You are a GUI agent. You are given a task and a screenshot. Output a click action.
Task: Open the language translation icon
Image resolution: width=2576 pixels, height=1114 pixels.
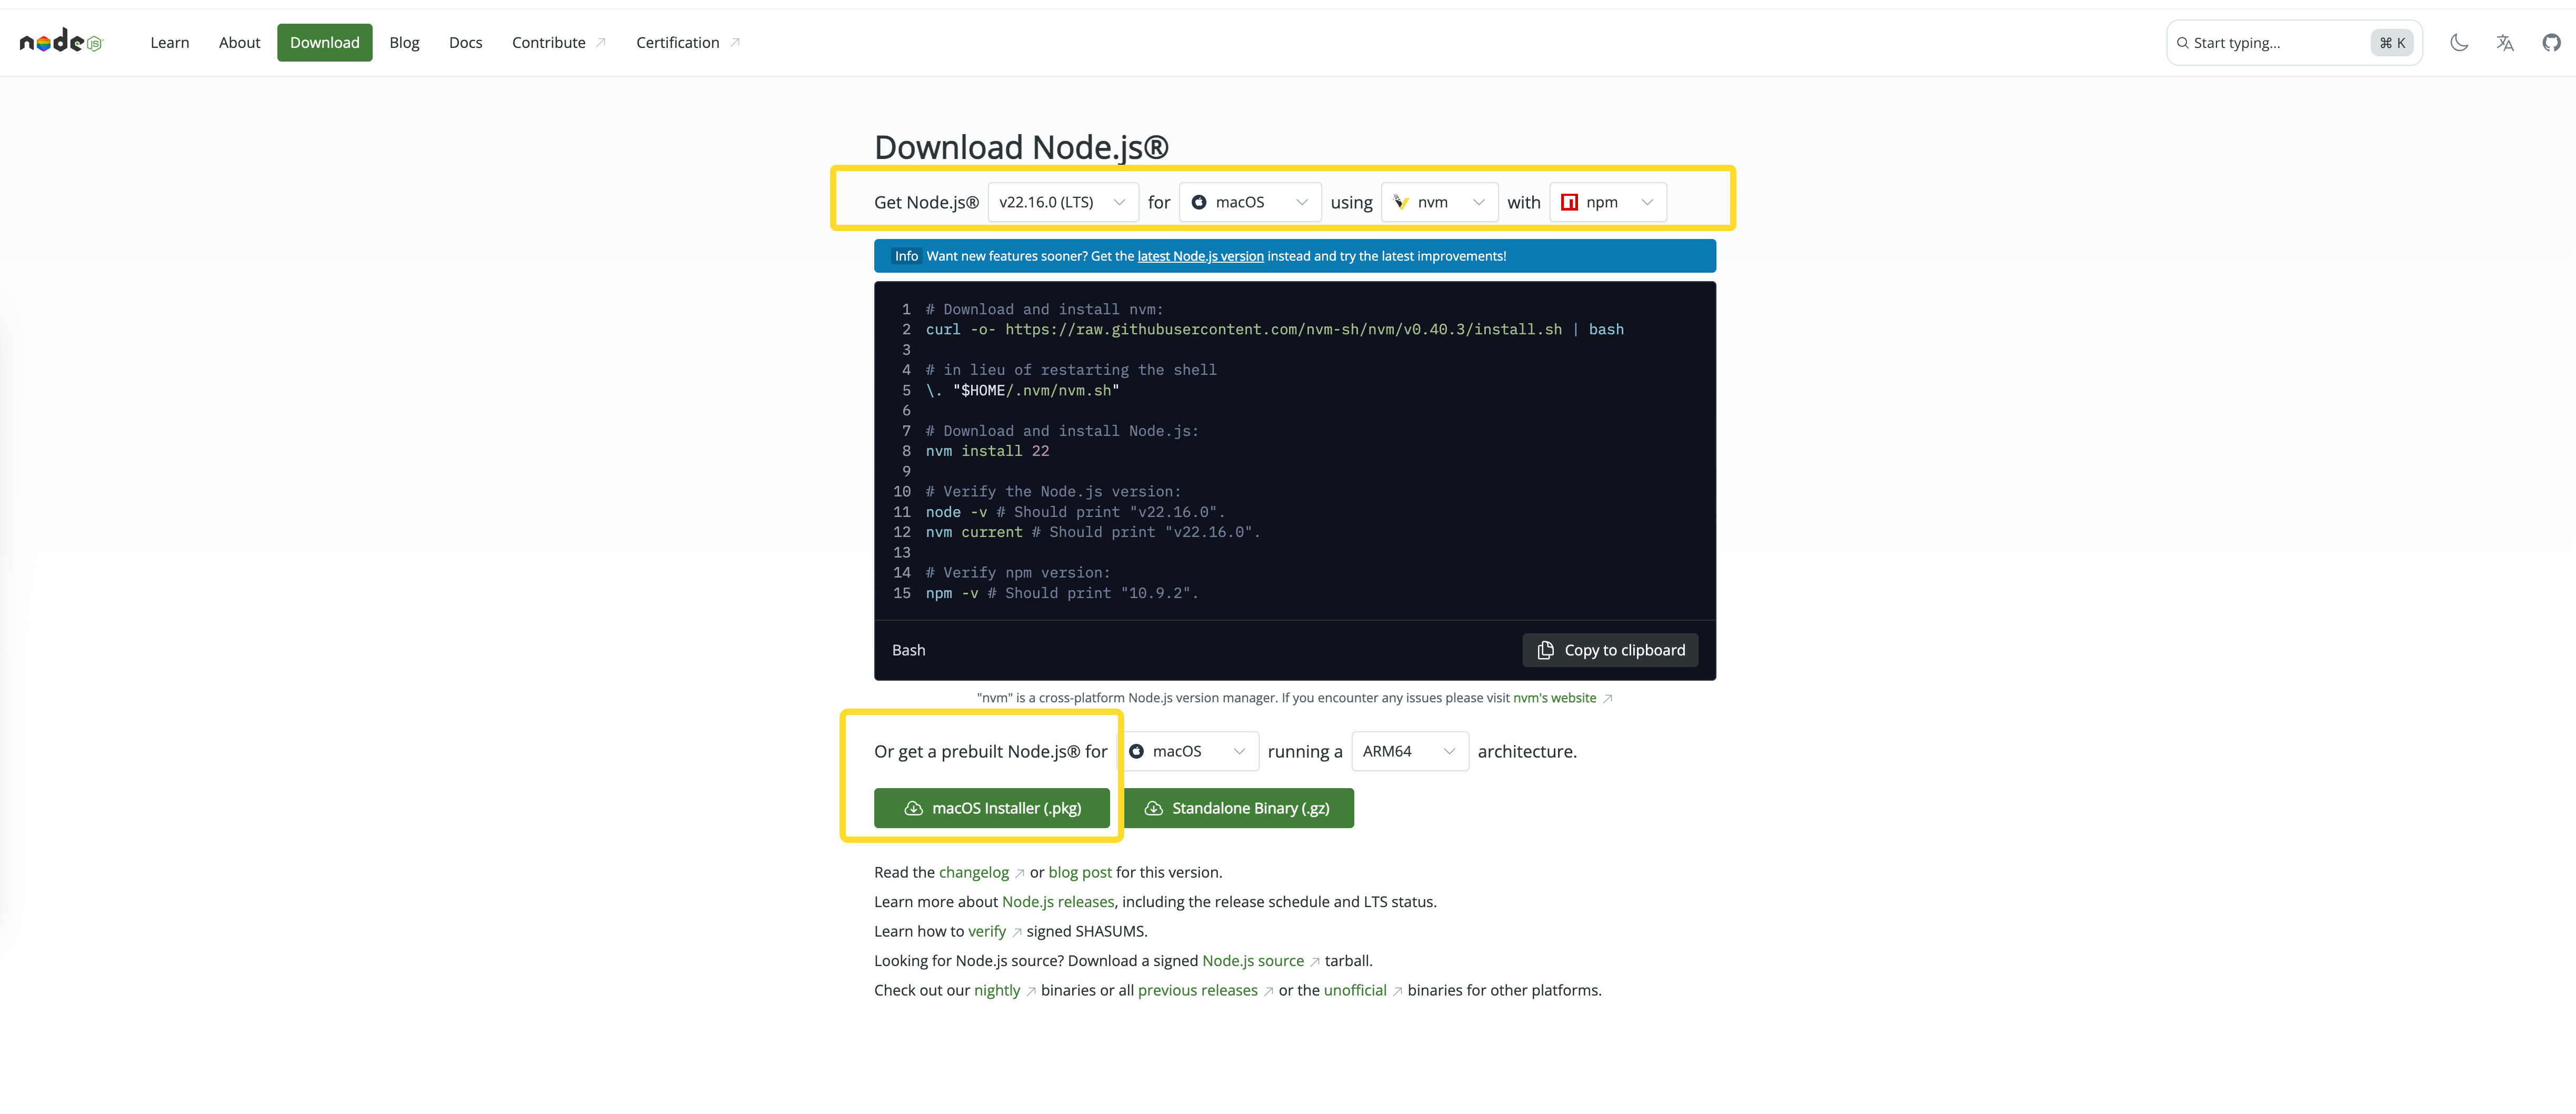pos(2504,42)
